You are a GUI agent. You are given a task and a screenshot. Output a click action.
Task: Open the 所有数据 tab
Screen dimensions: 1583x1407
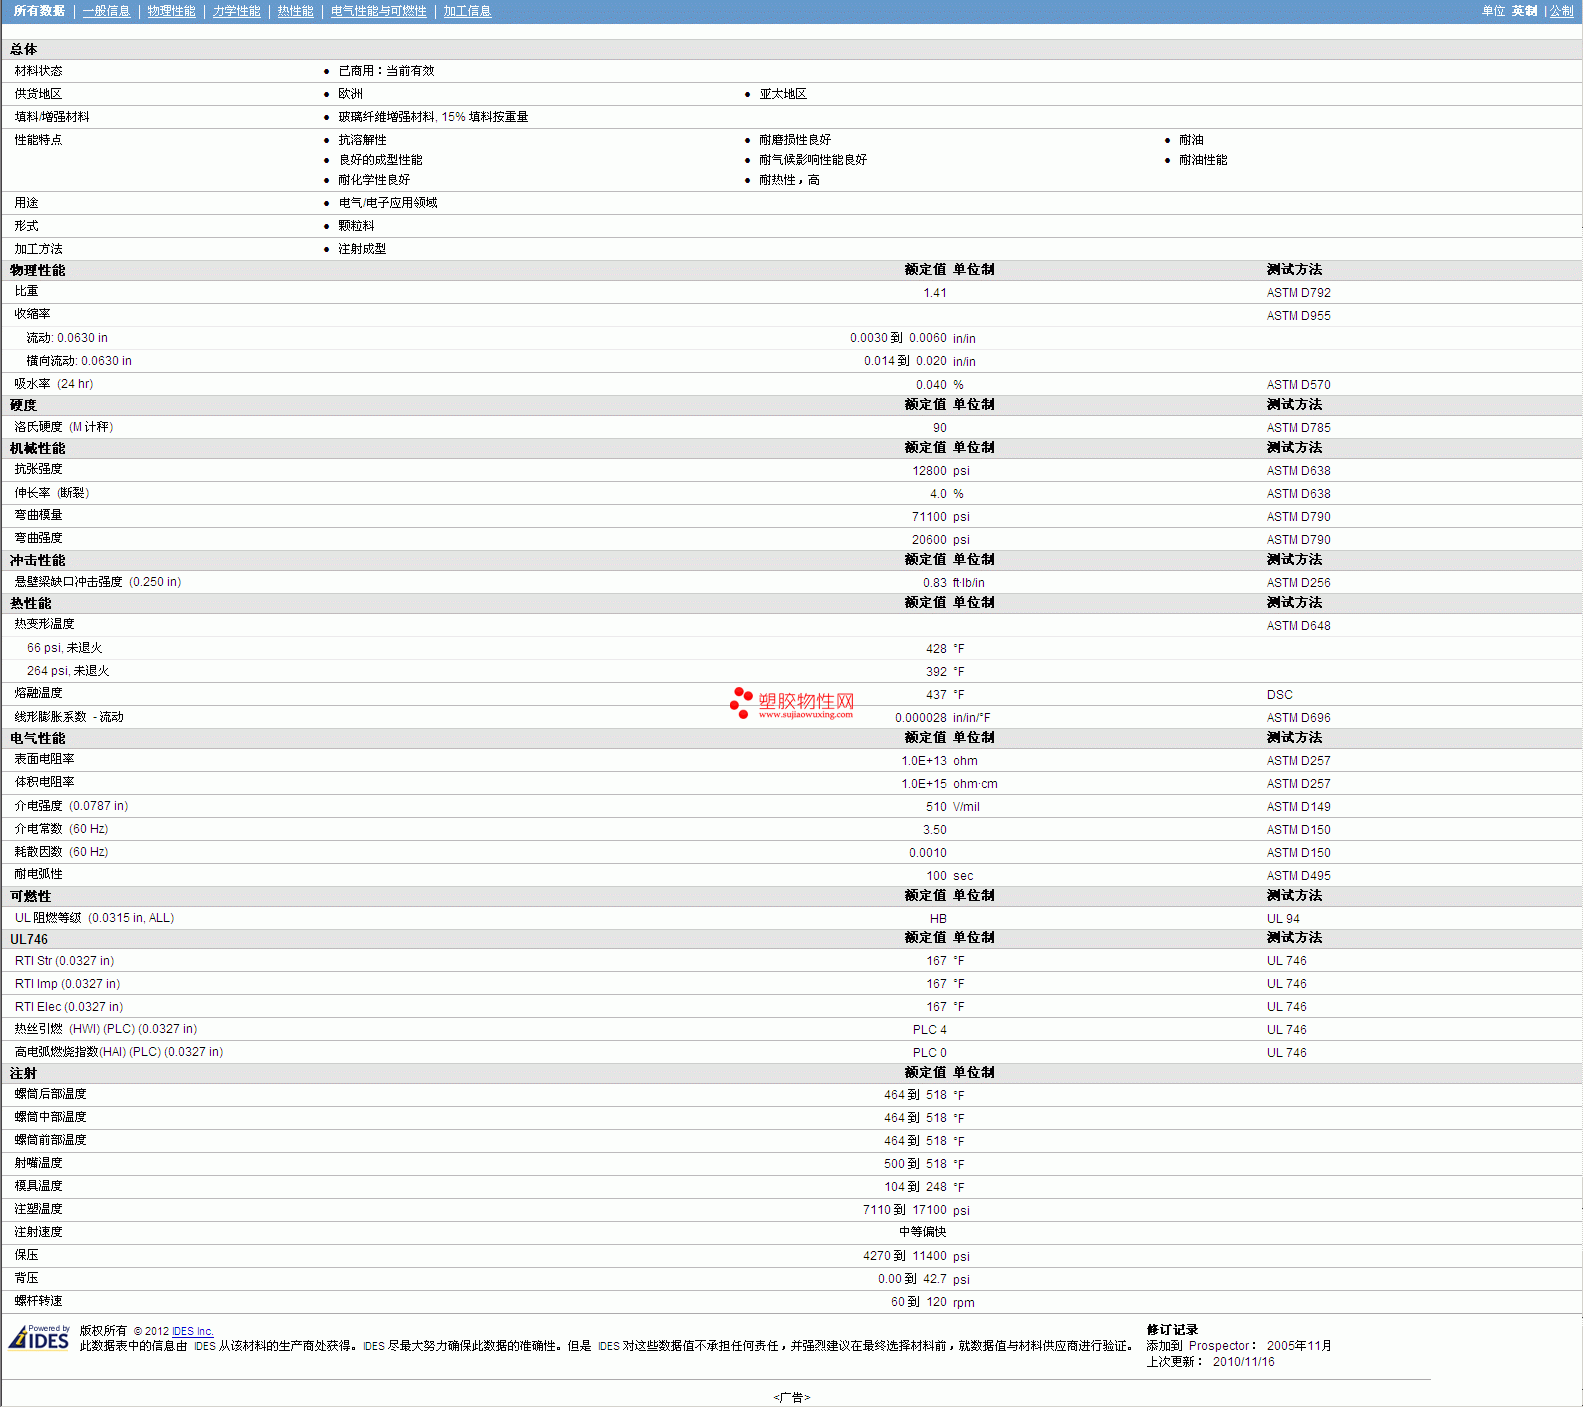(39, 11)
